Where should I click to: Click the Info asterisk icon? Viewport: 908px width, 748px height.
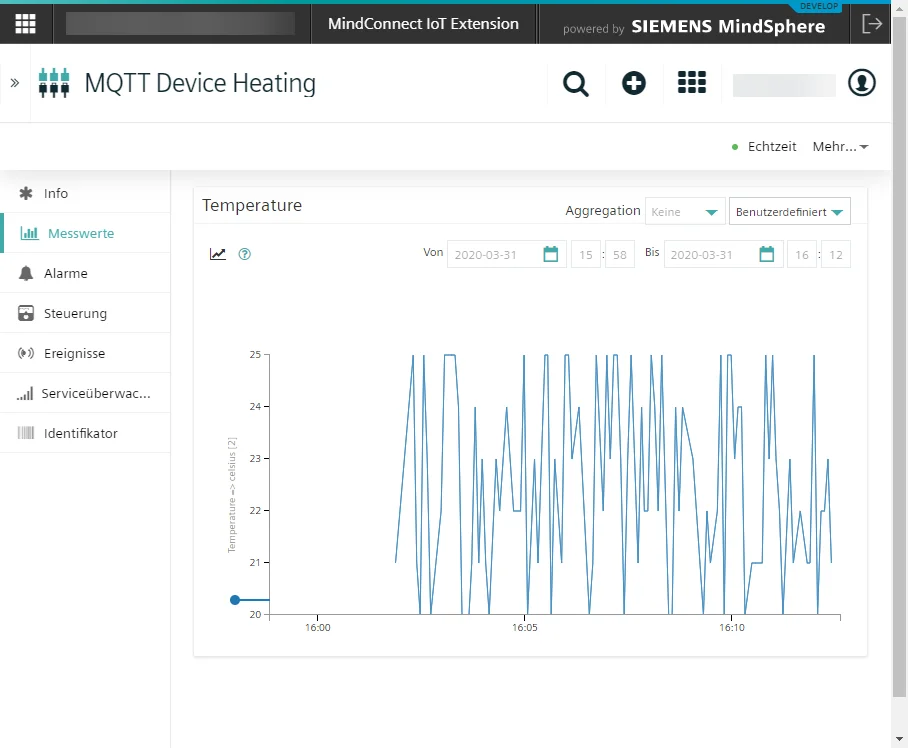[x=26, y=193]
